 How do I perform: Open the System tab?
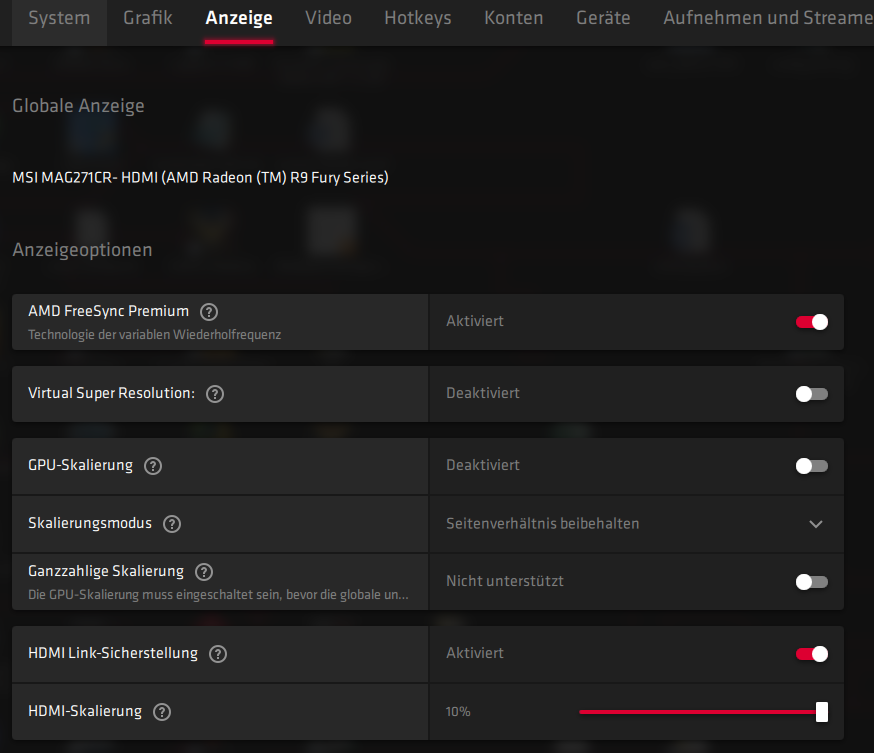(59, 18)
